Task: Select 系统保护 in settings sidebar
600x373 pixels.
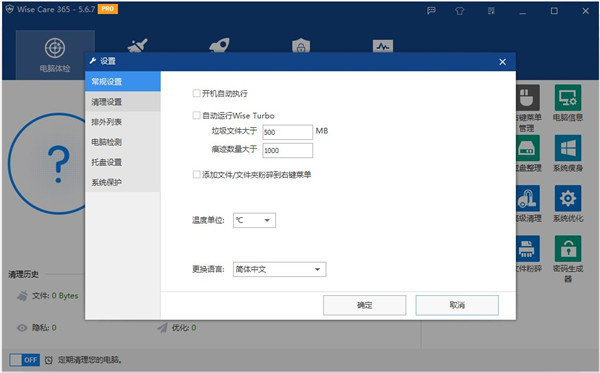Action: 123,182
